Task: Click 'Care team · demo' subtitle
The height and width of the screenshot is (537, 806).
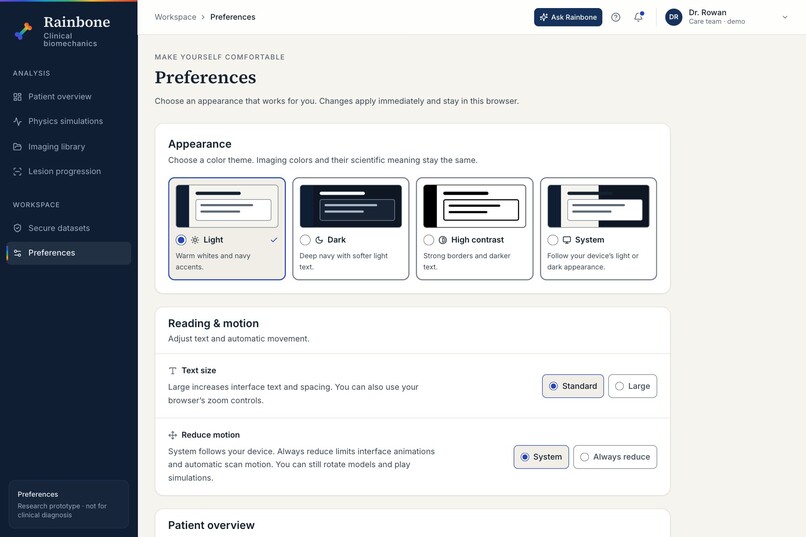Action: 717,22
